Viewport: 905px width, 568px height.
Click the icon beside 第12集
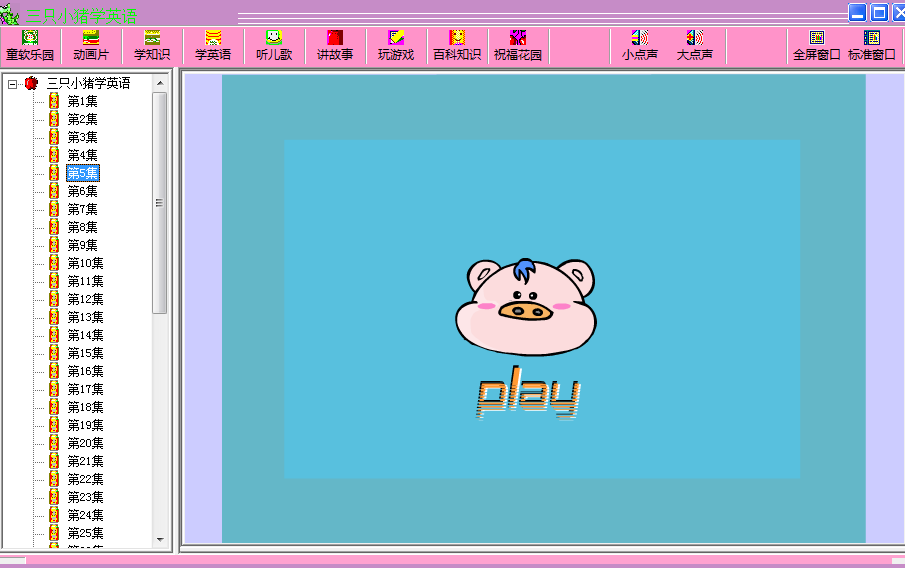click(x=54, y=299)
